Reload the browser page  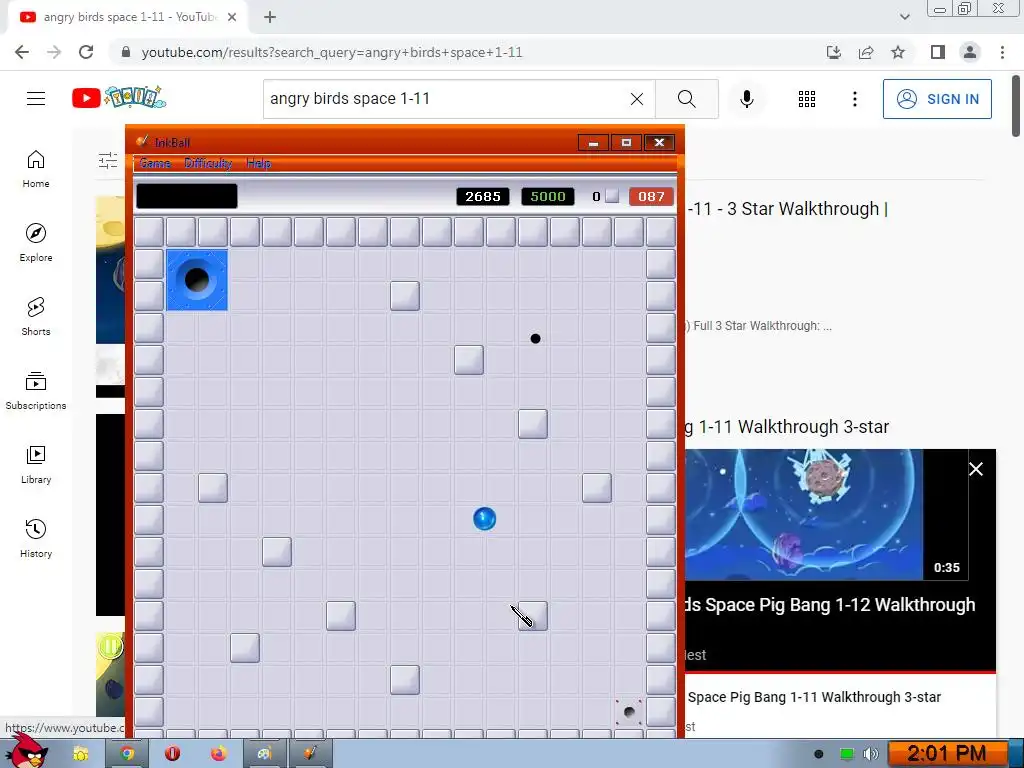[86, 52]
